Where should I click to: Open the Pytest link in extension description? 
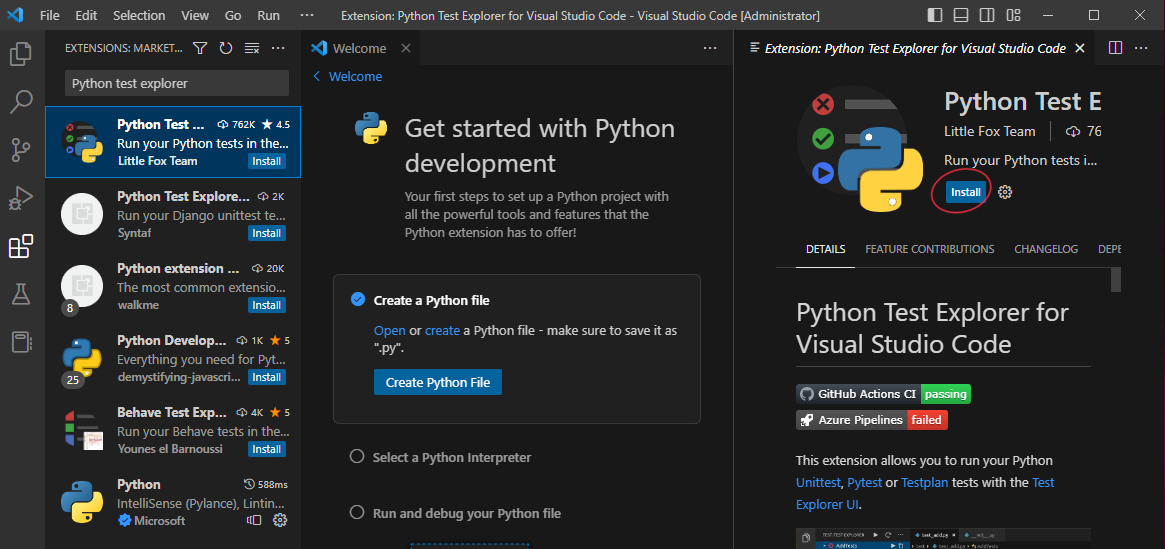865,483
